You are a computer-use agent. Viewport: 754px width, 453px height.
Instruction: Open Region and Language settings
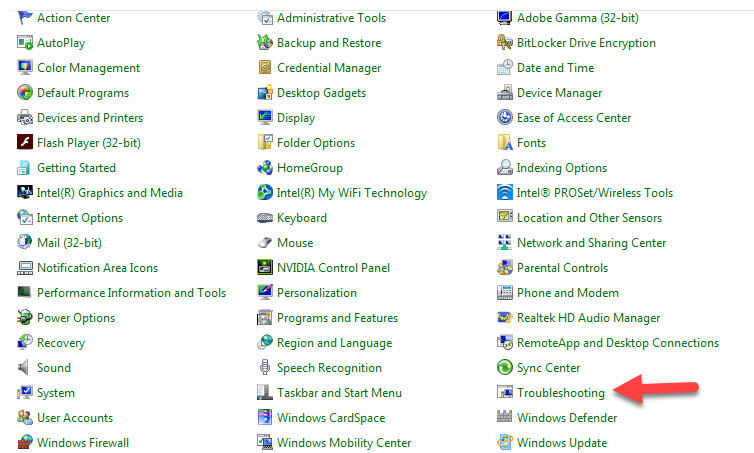(335, 343)
